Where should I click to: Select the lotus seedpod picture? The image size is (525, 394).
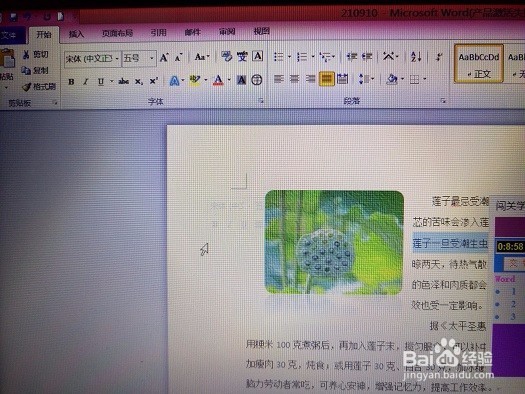coord(334,242)
